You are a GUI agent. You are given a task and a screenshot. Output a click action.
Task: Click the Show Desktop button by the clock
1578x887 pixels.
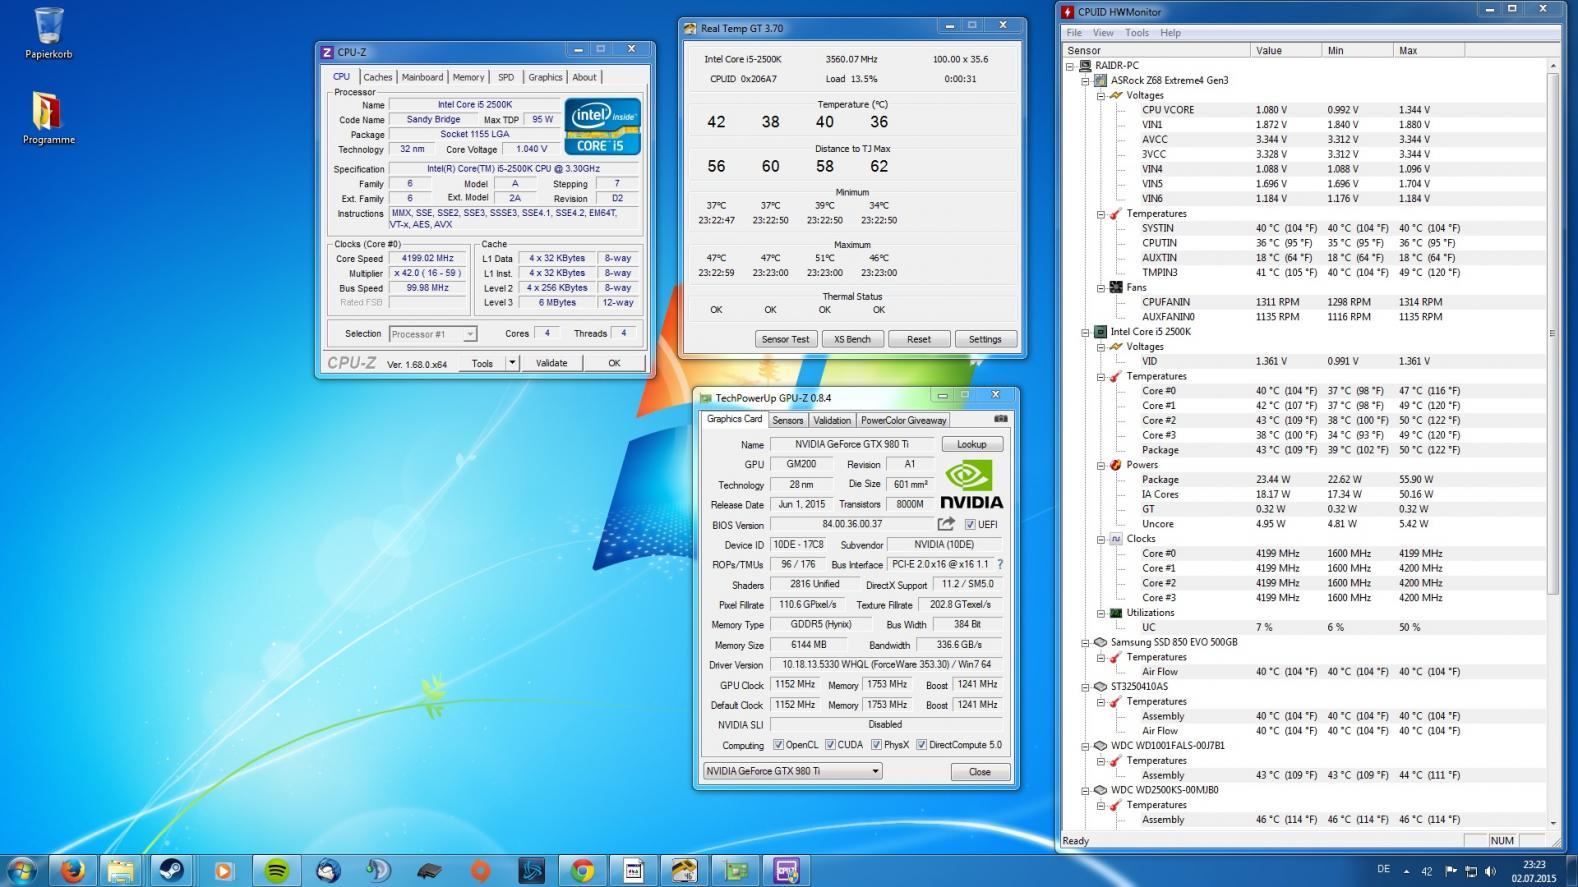tap(1571, 871)
